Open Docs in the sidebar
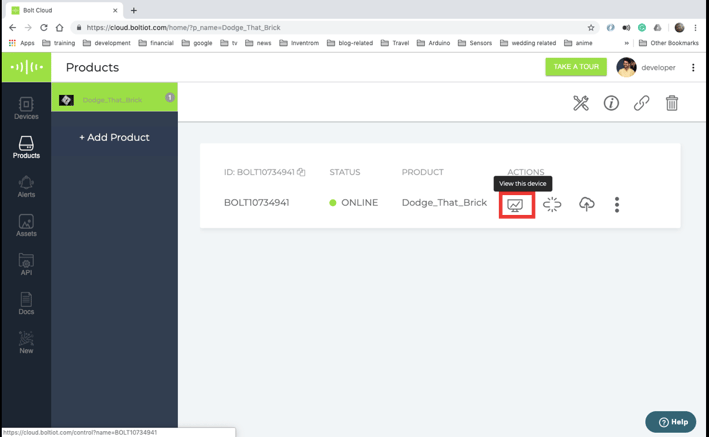The height and width of the screenshot is (437, 709). click(x=26, y=303)
